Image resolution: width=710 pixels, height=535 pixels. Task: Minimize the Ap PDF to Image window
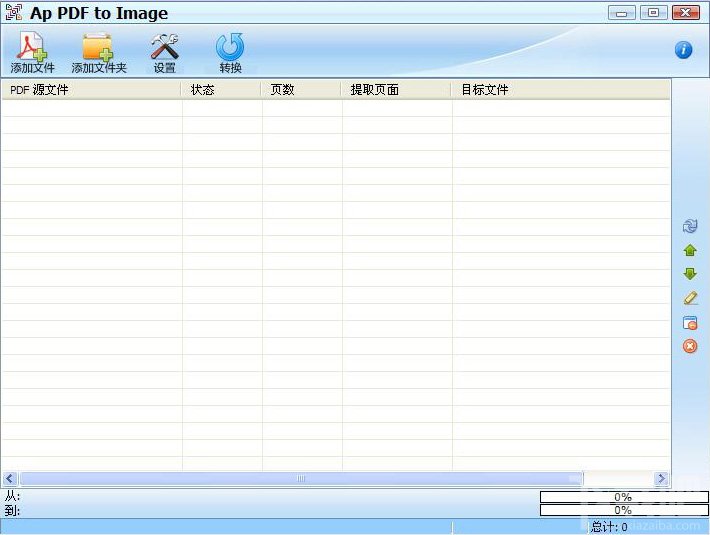click(x=622, y=13)
